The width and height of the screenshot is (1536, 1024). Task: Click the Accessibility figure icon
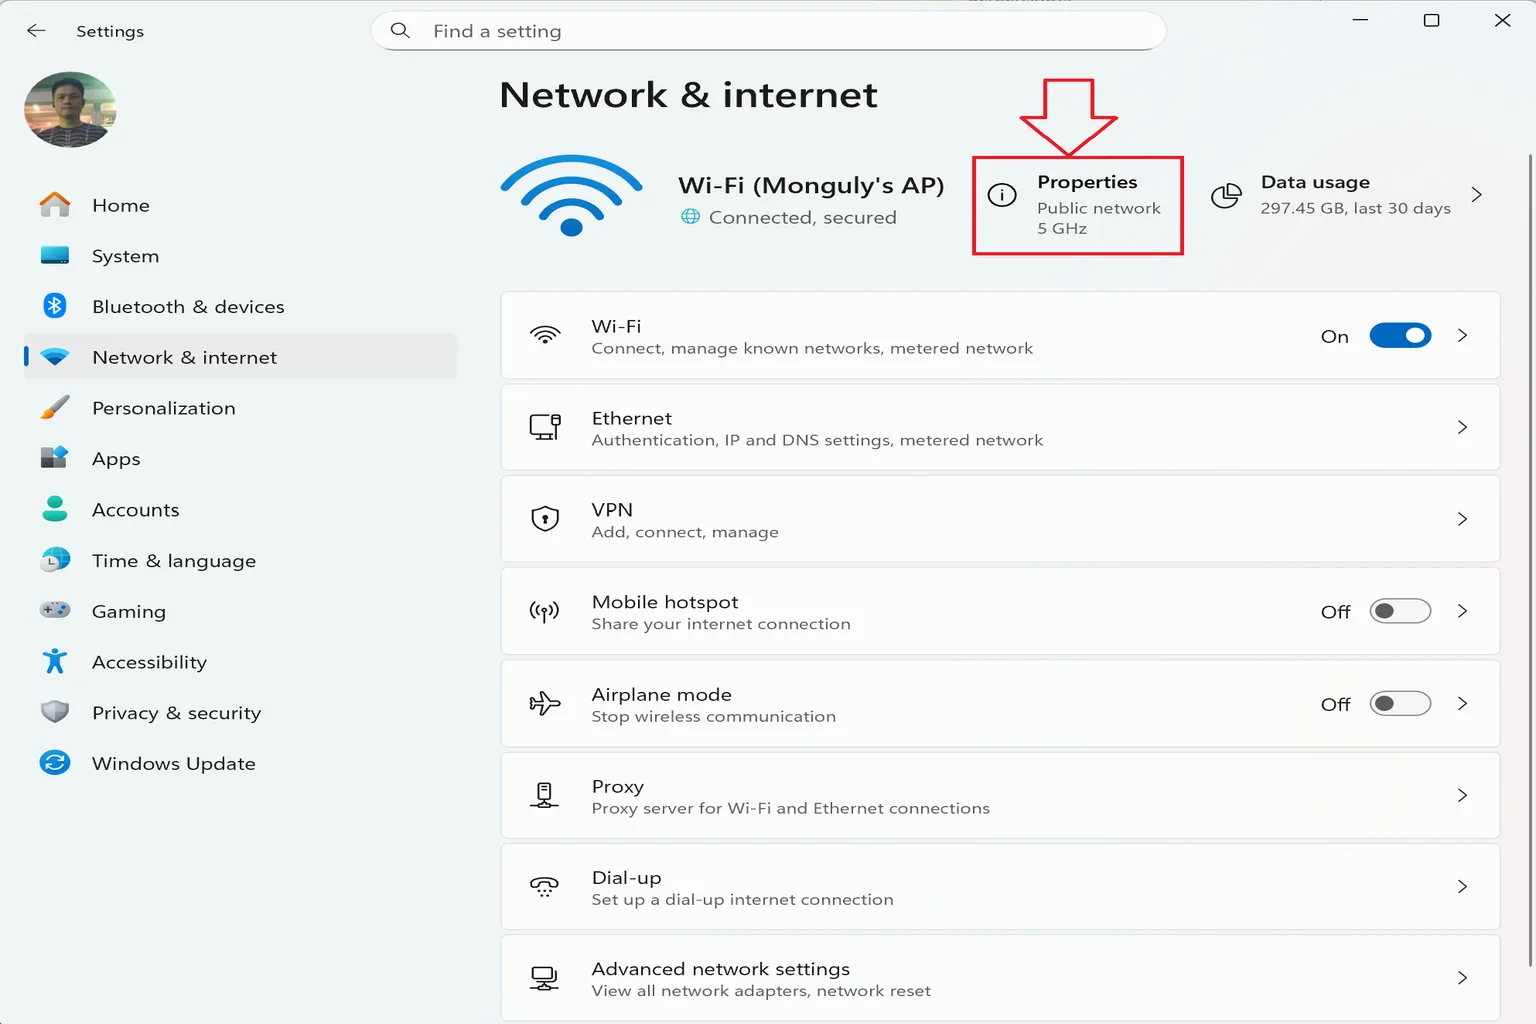coord(55,661)
